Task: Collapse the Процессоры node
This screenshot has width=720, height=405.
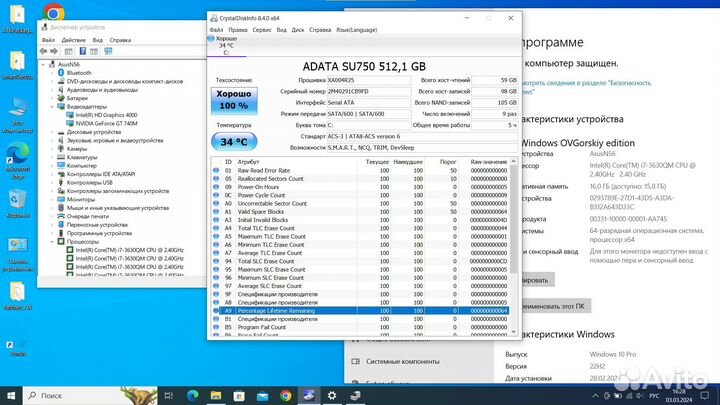Action: click(53, 242)
